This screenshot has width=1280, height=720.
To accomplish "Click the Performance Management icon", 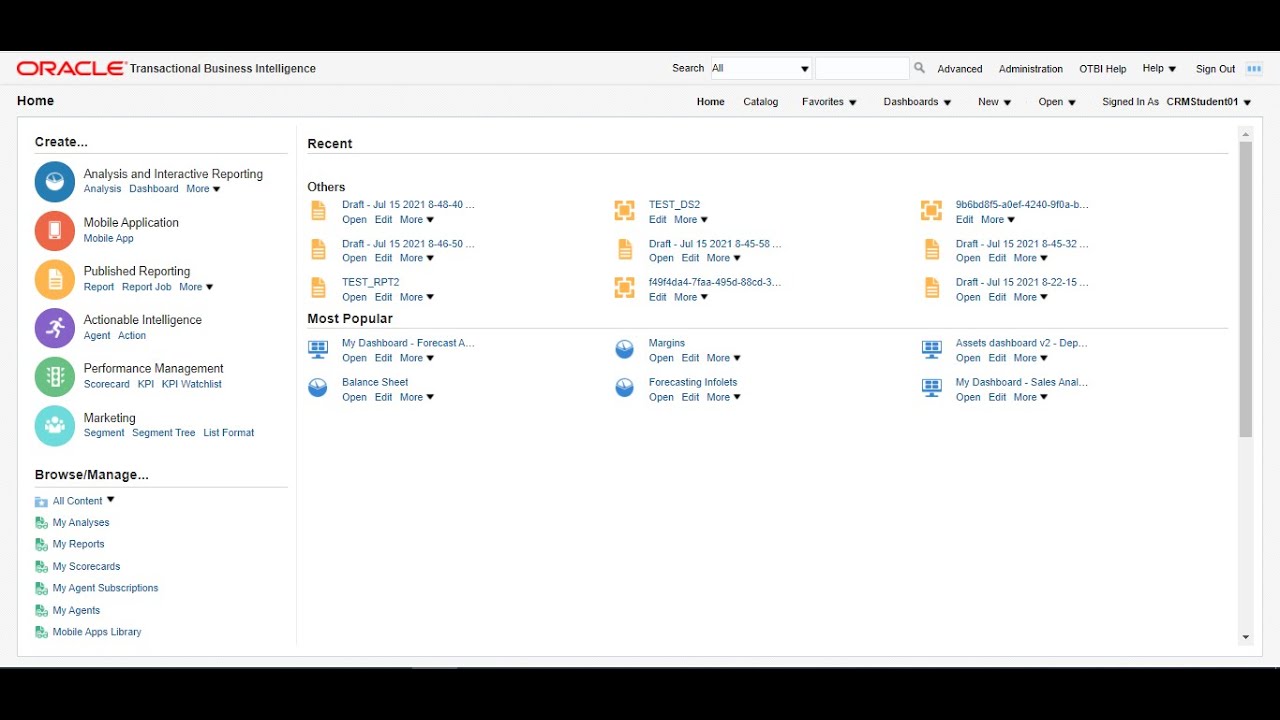I will [55, 377].
